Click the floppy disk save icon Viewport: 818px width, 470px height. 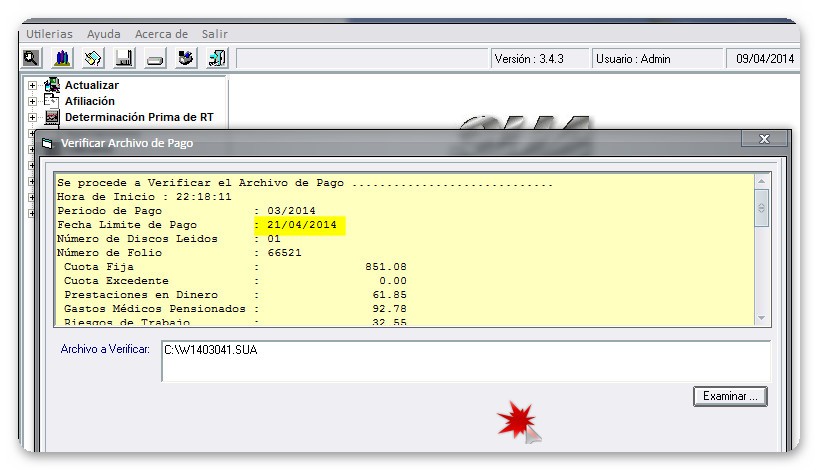(124, 59)
